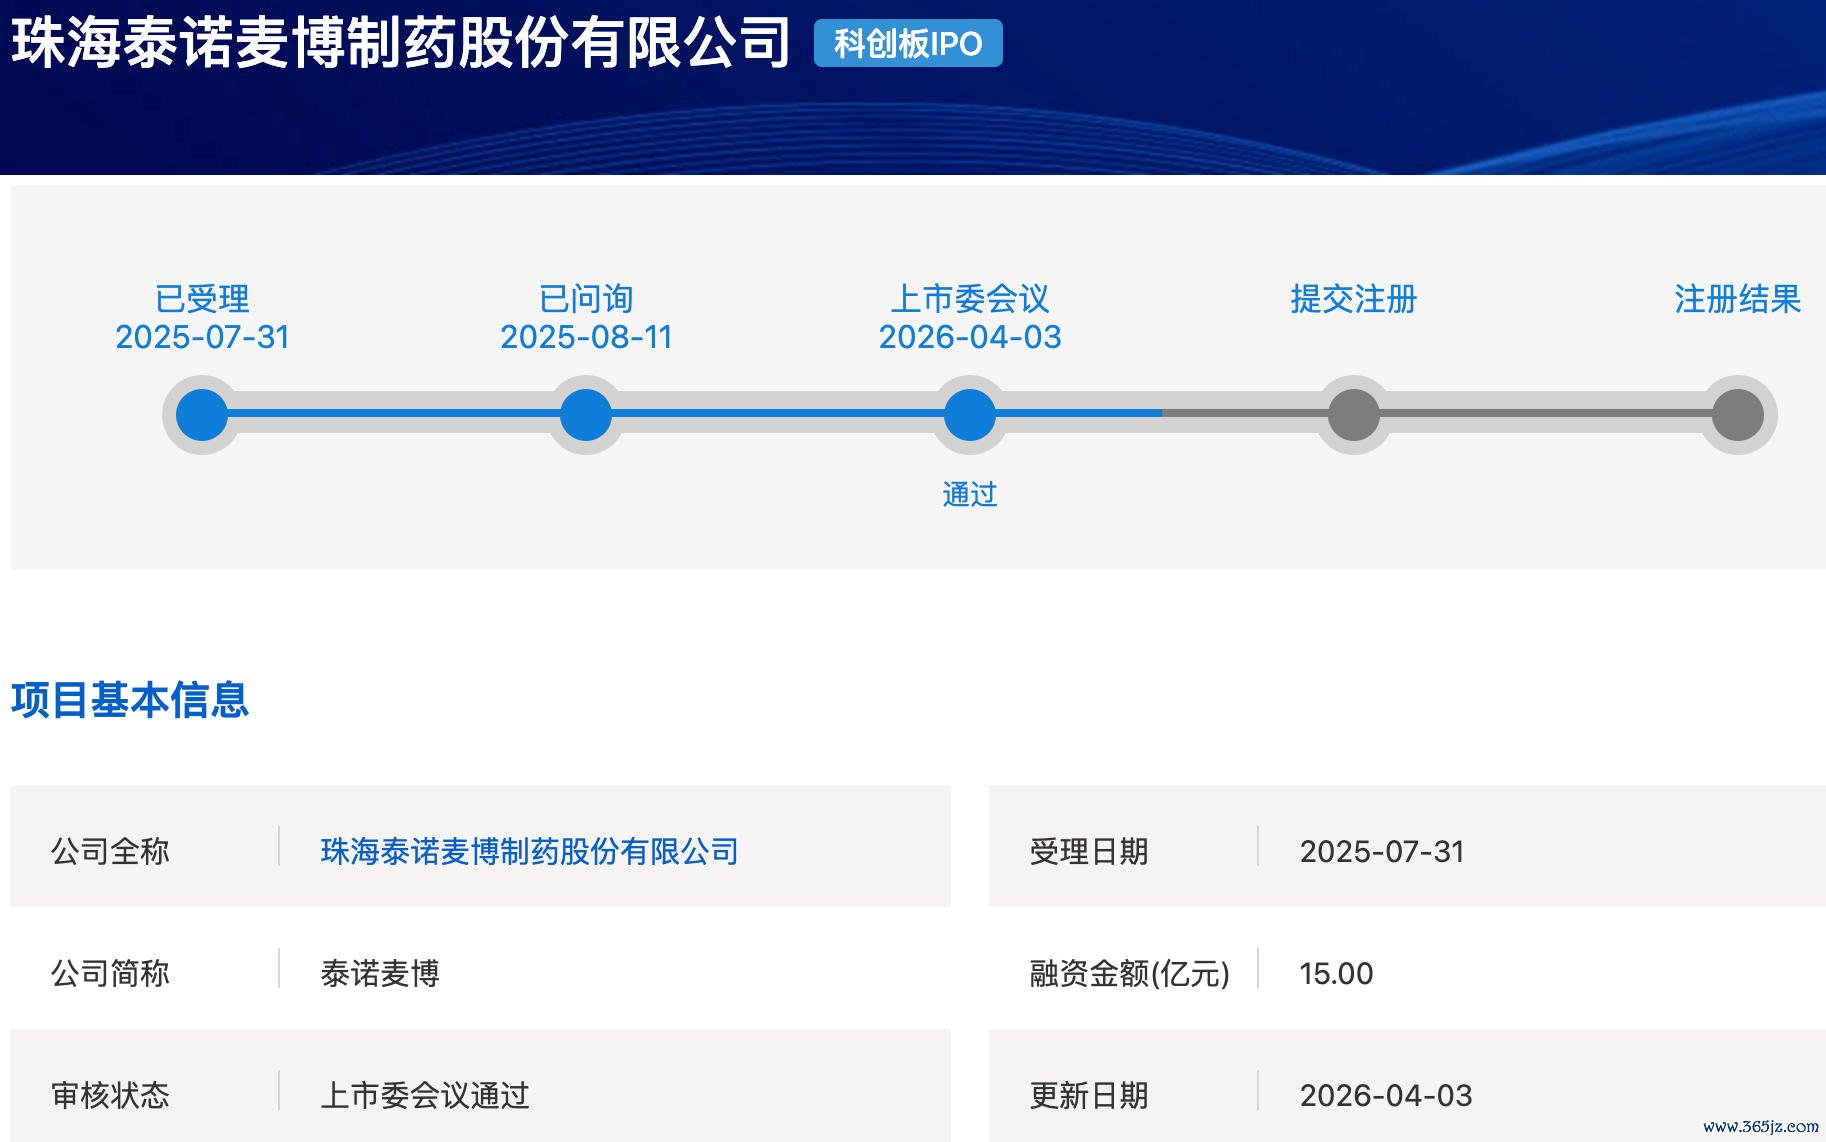Click the 审核状态 value 上市委会议通过

pos(425,1095)
